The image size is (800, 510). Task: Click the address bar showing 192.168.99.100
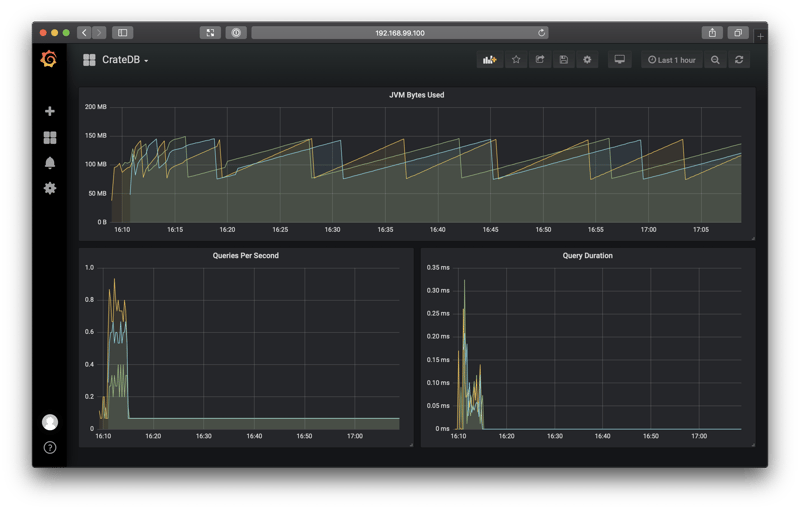pos(400,33)
